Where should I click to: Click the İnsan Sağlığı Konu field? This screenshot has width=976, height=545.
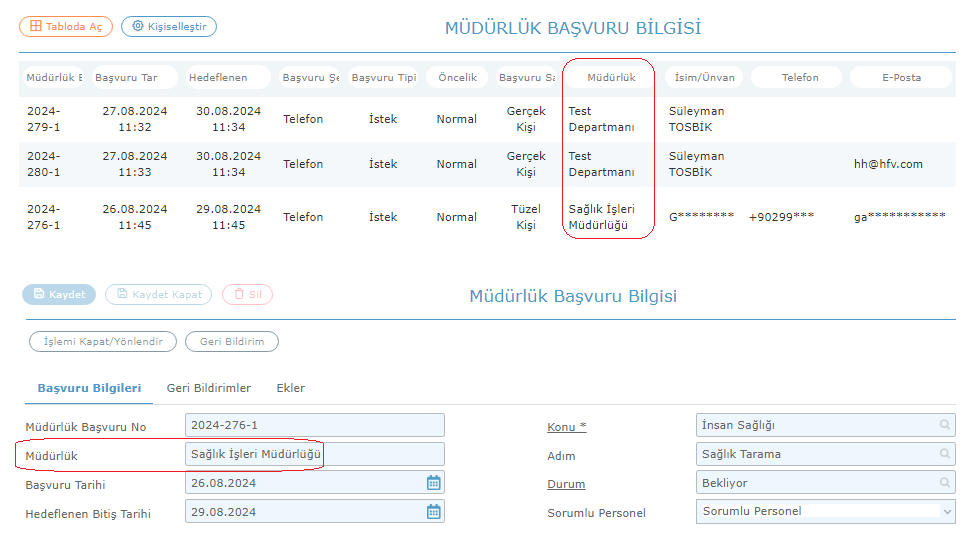(825, 425)
